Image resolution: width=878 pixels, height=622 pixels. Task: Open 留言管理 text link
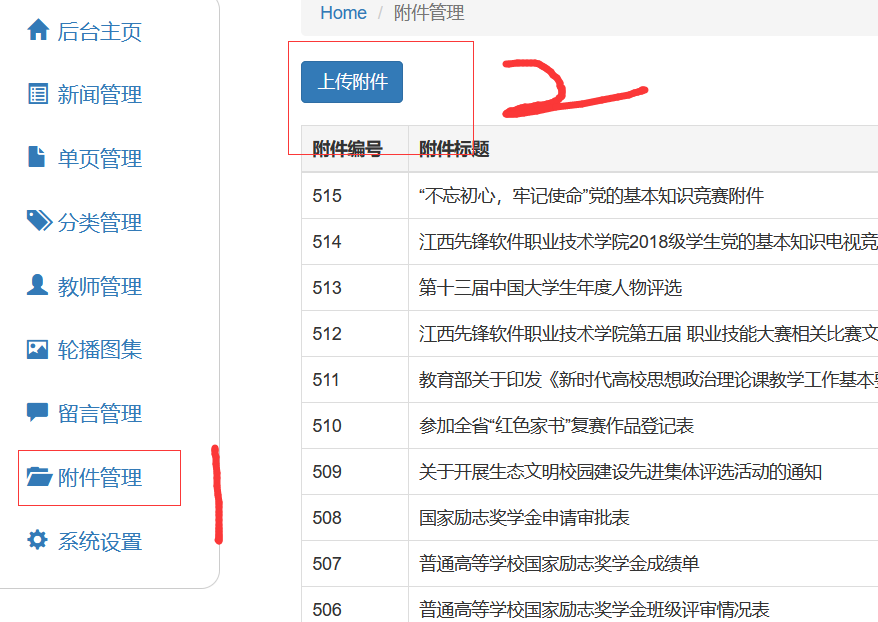click(100, 414)
